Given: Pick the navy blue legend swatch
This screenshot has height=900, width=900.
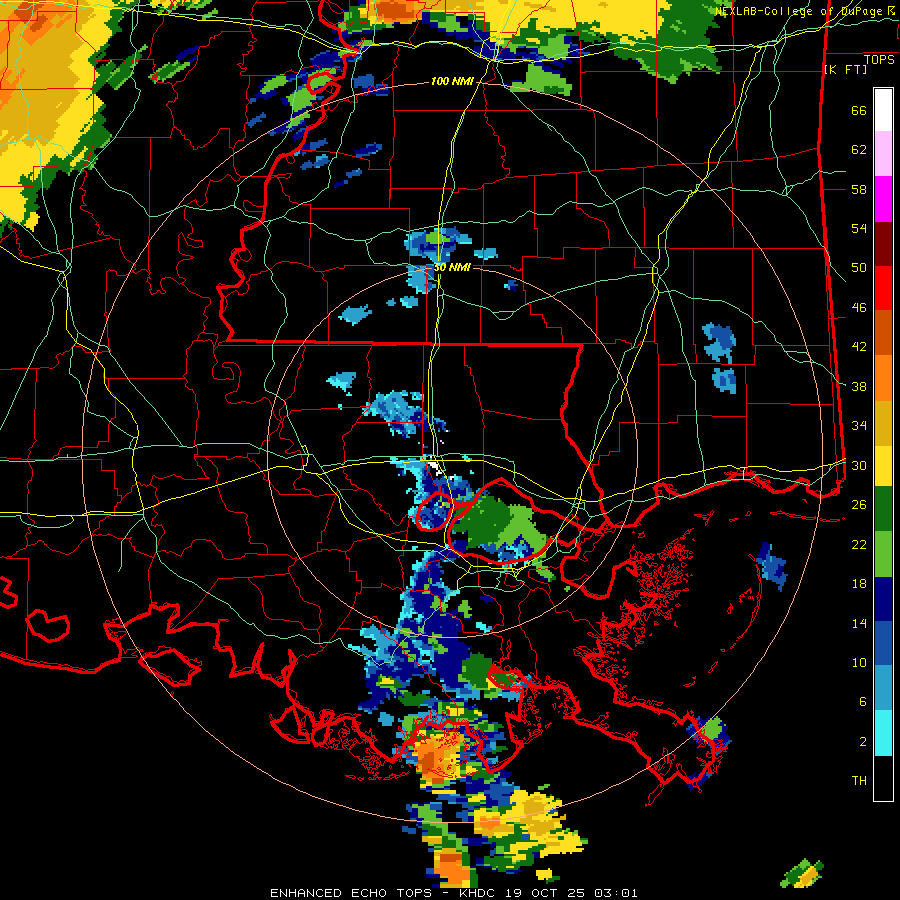Looking at the screenshot, I should [x=883, y=599].
